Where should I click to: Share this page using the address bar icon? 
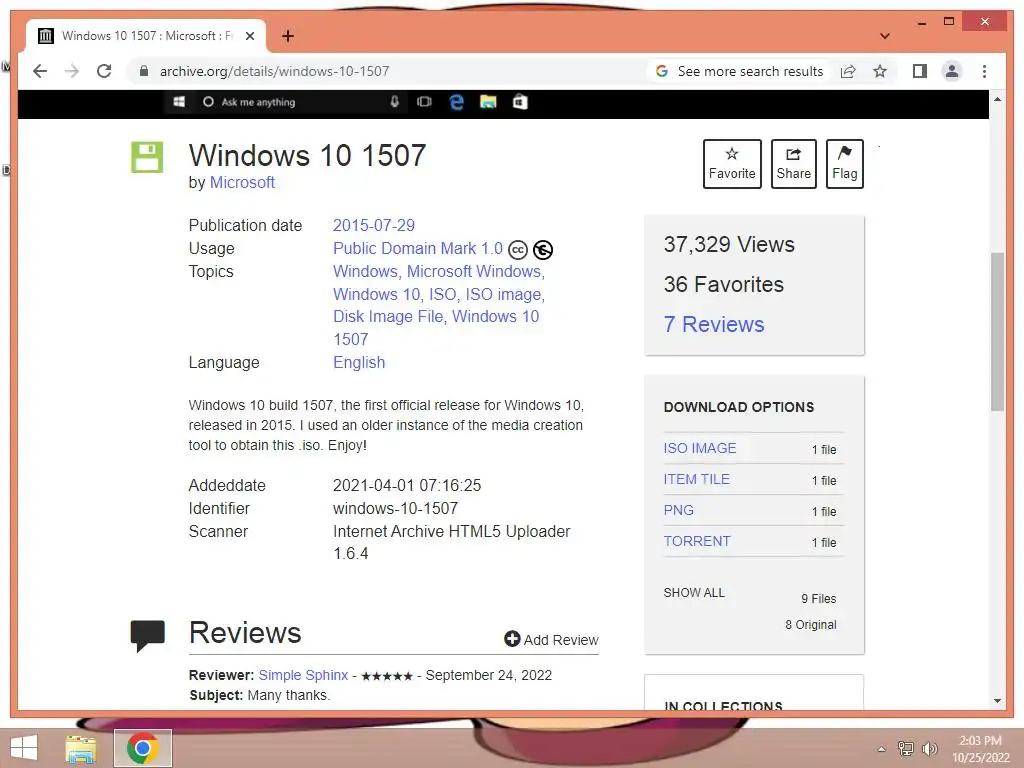[x=848, y=71]
